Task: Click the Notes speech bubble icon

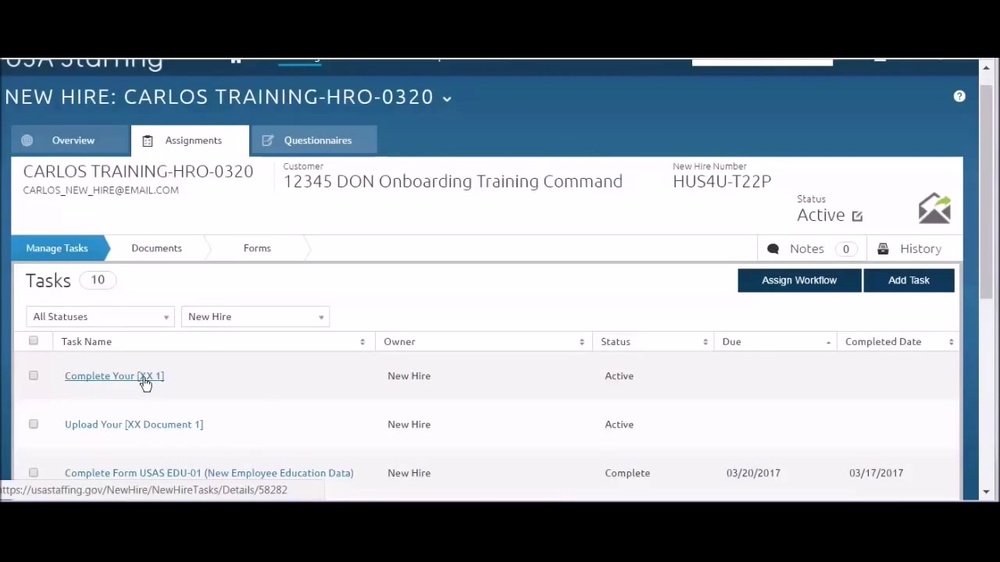Action: (773, 249)
